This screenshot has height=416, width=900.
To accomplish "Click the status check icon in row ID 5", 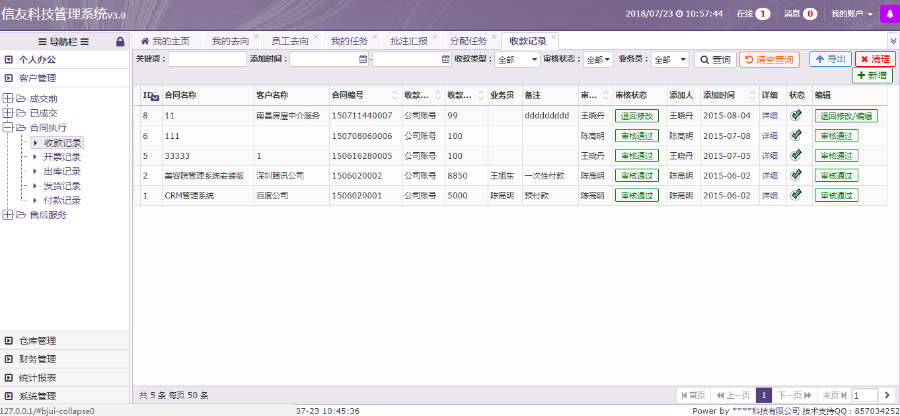I will click(x=796, y=155).
